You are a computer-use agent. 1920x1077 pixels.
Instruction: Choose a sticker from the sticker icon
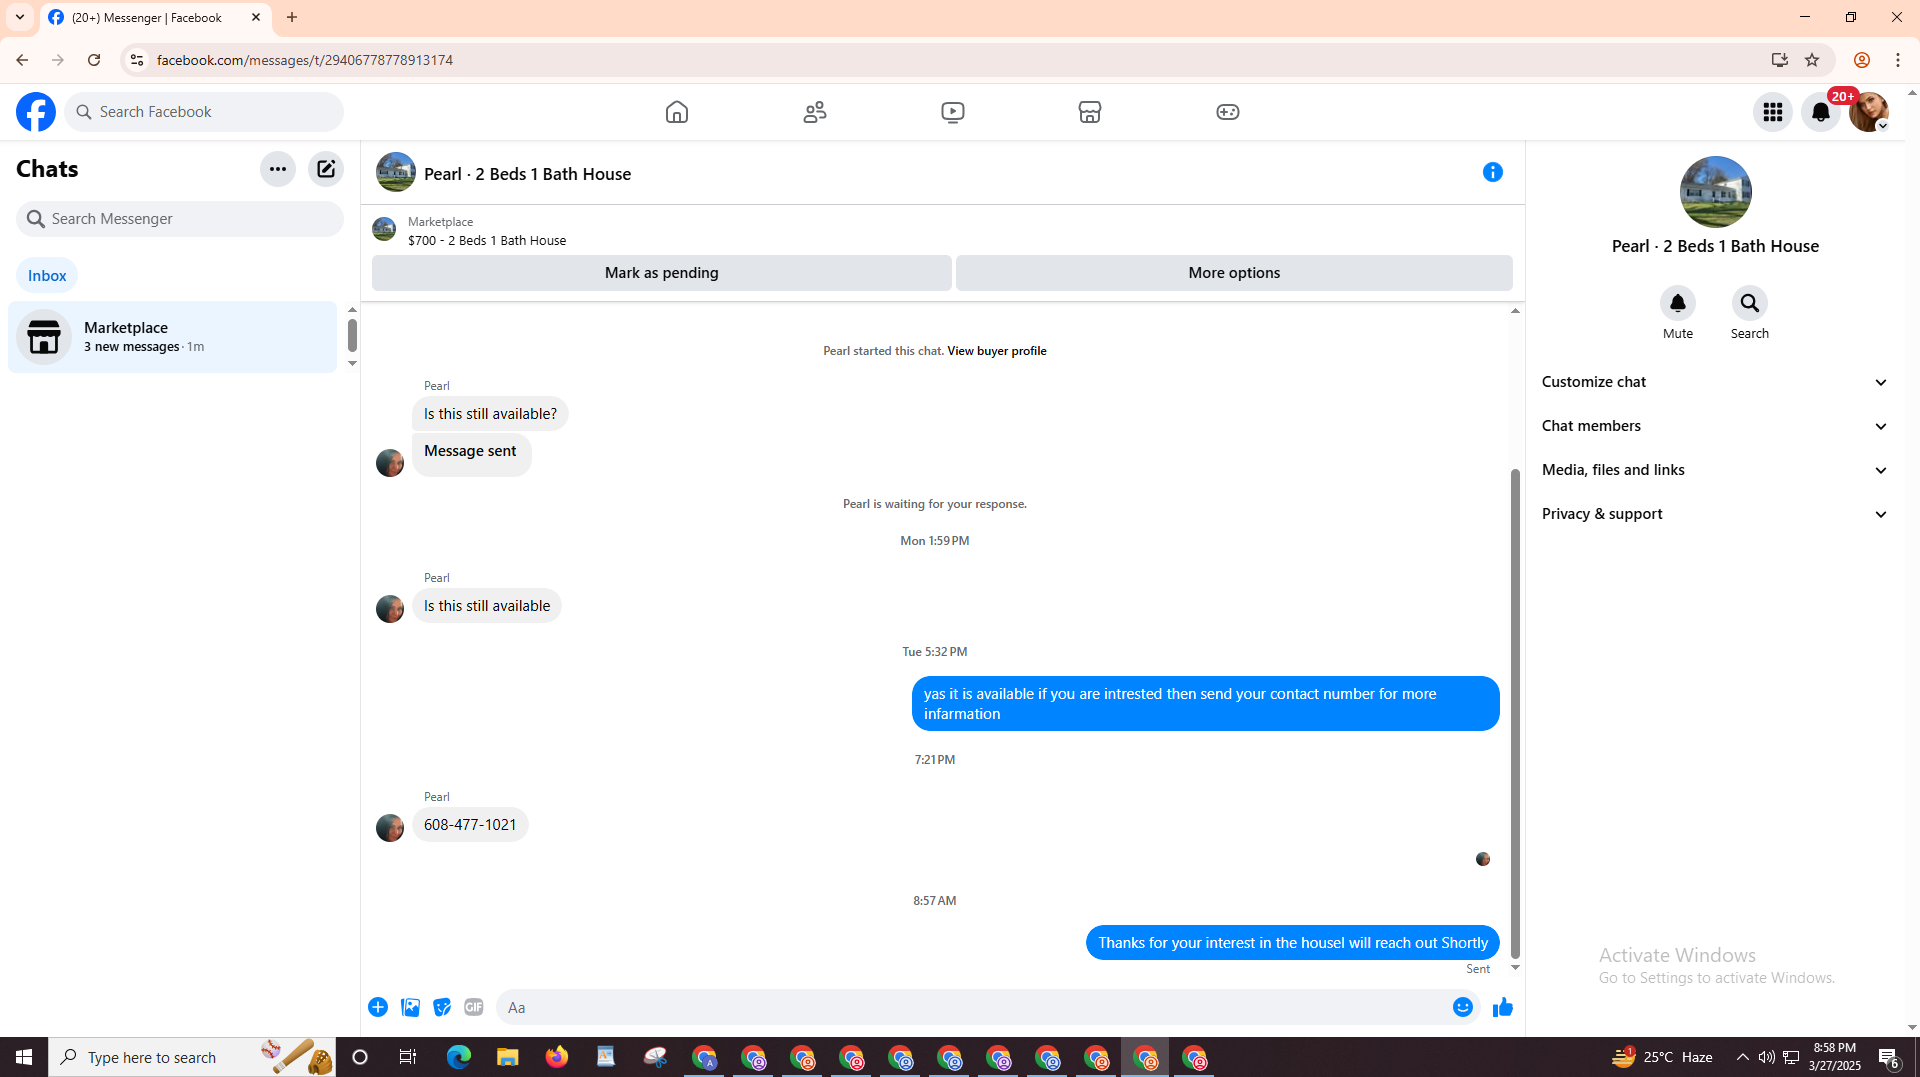[x=442, y=1007]
